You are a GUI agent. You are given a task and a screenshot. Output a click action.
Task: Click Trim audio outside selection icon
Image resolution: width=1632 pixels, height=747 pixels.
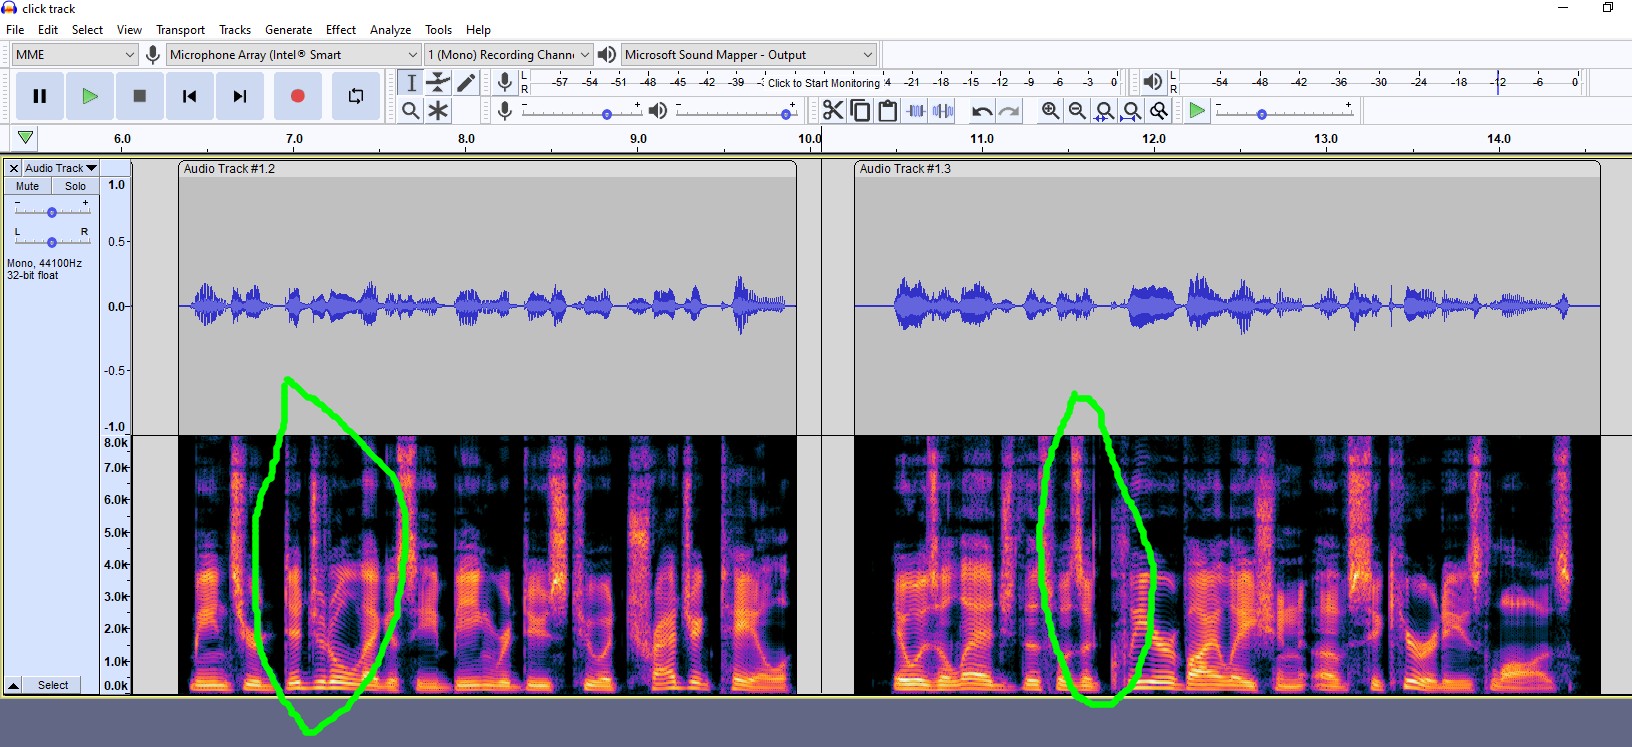(916, 110)
